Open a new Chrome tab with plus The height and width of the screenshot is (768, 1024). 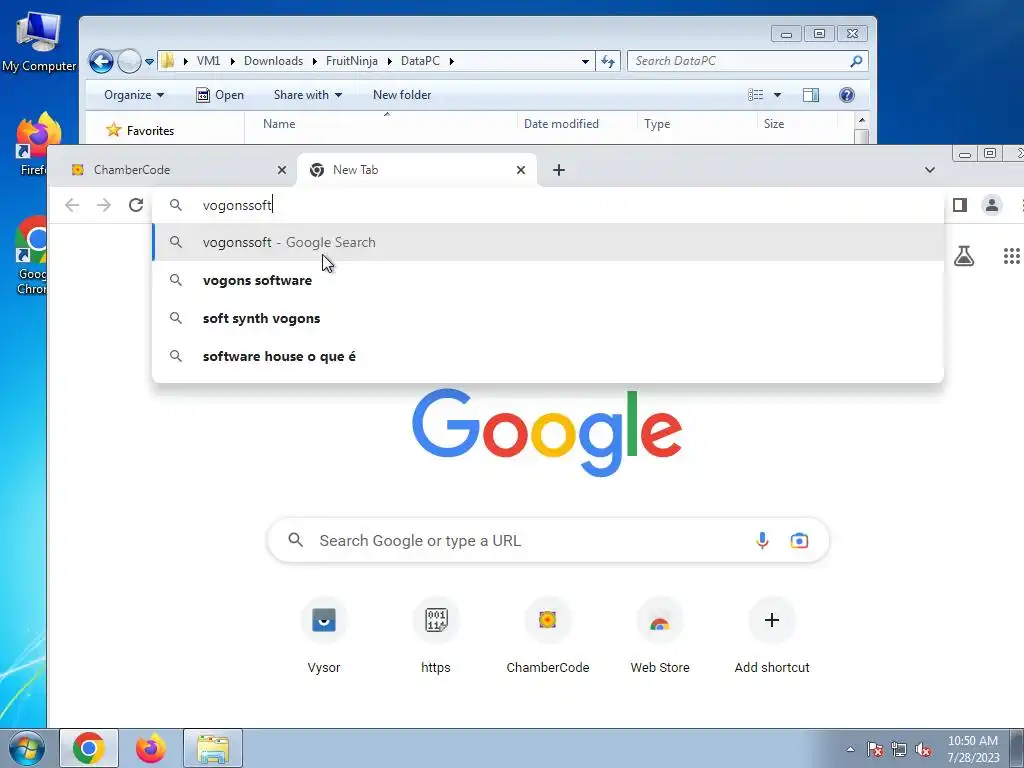coord(559,170)
